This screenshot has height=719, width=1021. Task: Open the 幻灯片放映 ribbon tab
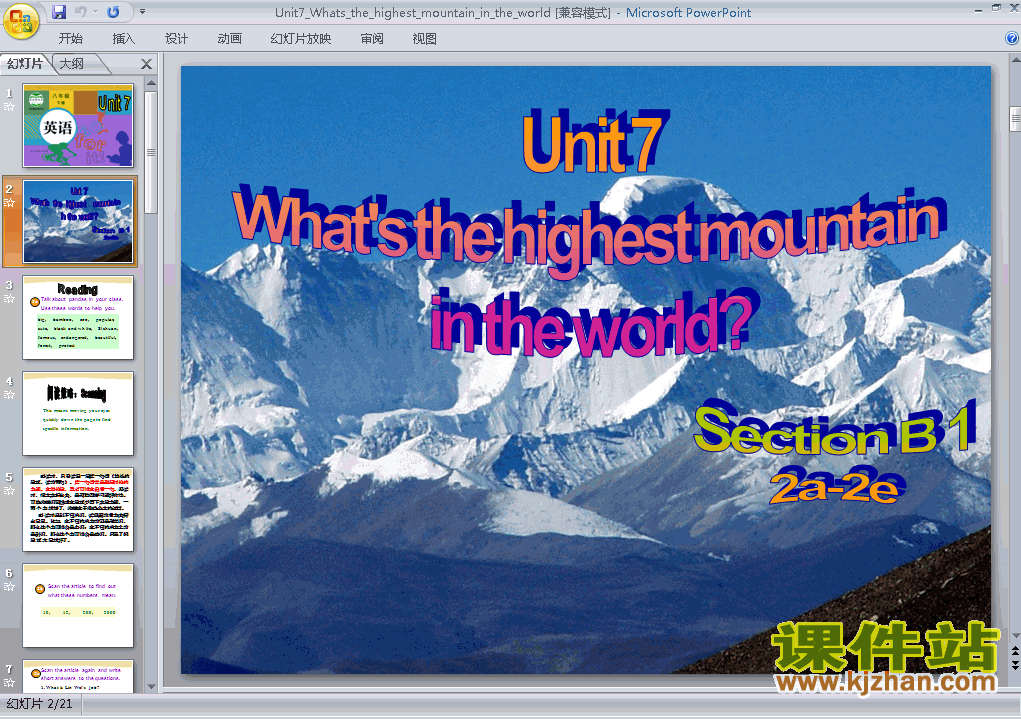301,38
